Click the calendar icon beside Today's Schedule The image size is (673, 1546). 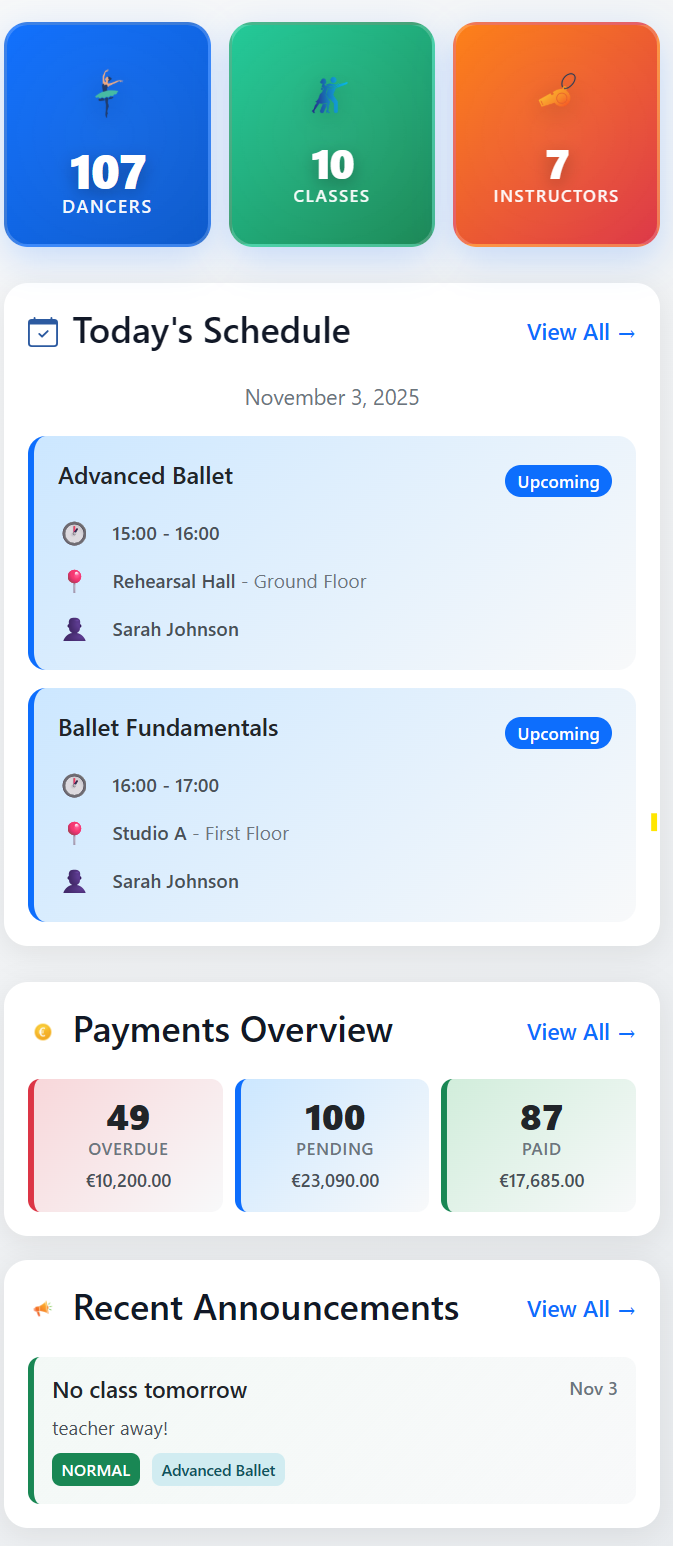(43, 332)
